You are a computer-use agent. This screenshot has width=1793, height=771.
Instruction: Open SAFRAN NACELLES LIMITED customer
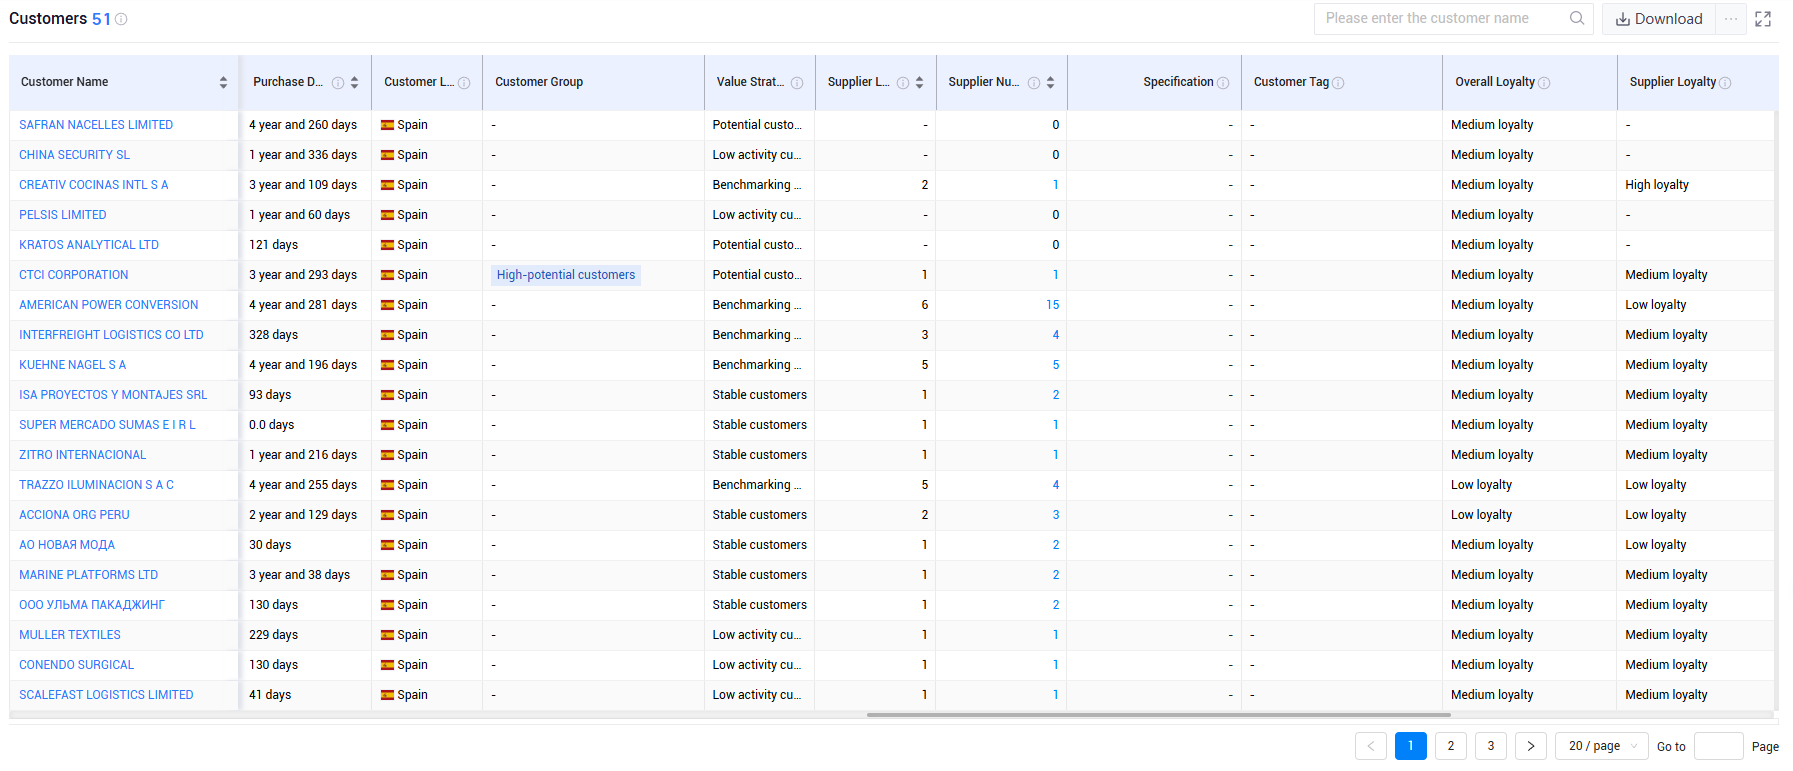(x=96, y=125)
